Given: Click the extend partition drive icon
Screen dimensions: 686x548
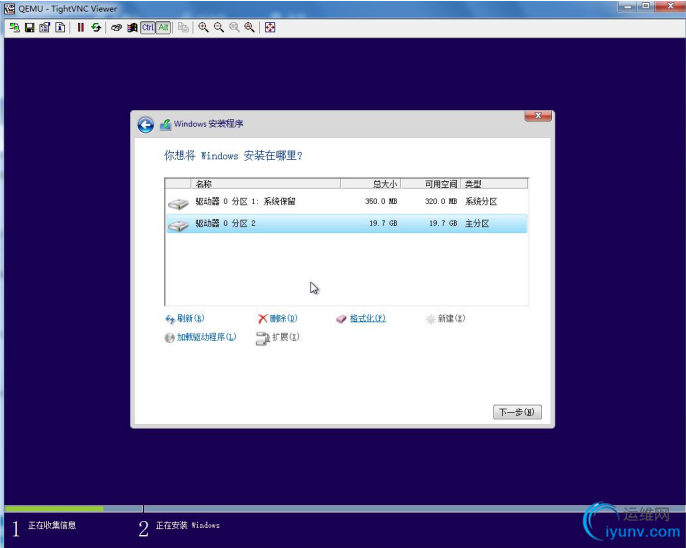Looking at the screenshot, I should [x=262, y=339].
